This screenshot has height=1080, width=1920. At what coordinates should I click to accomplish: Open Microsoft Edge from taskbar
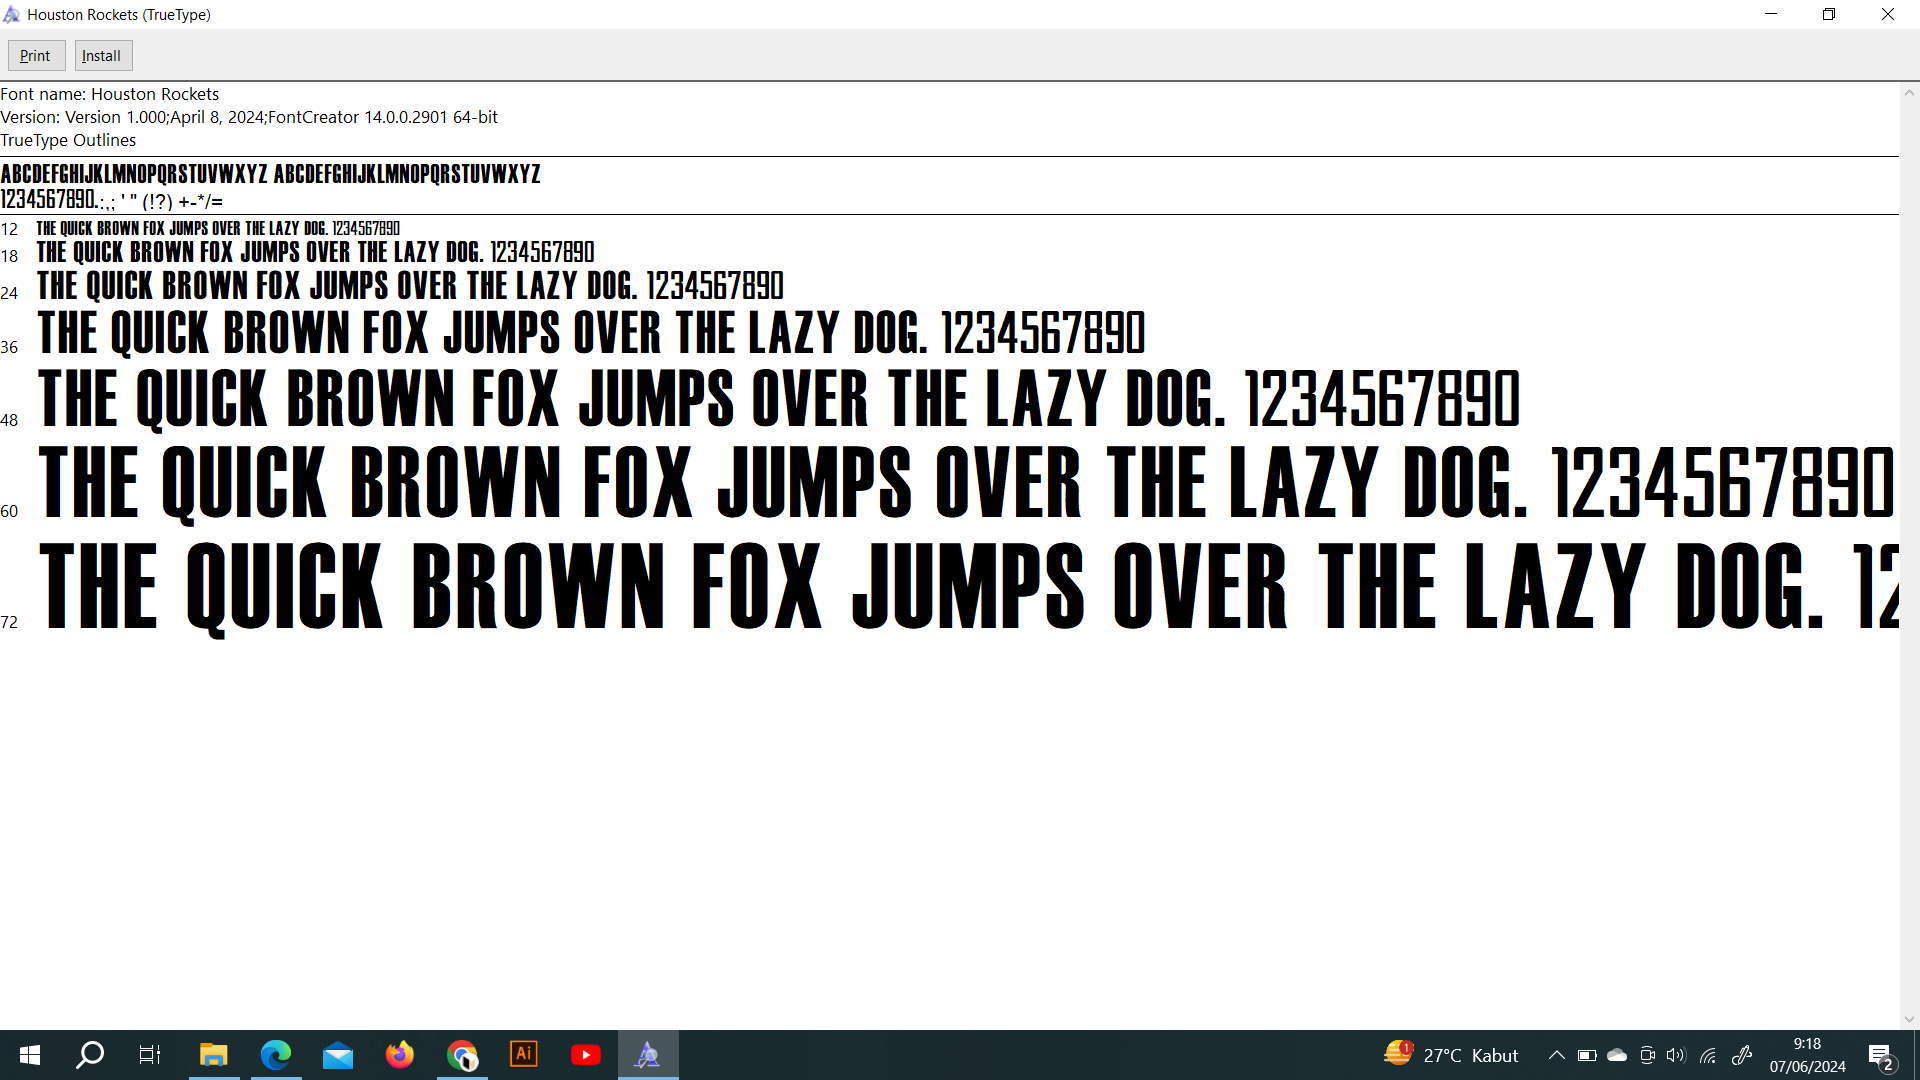(x=276, y=1055)
